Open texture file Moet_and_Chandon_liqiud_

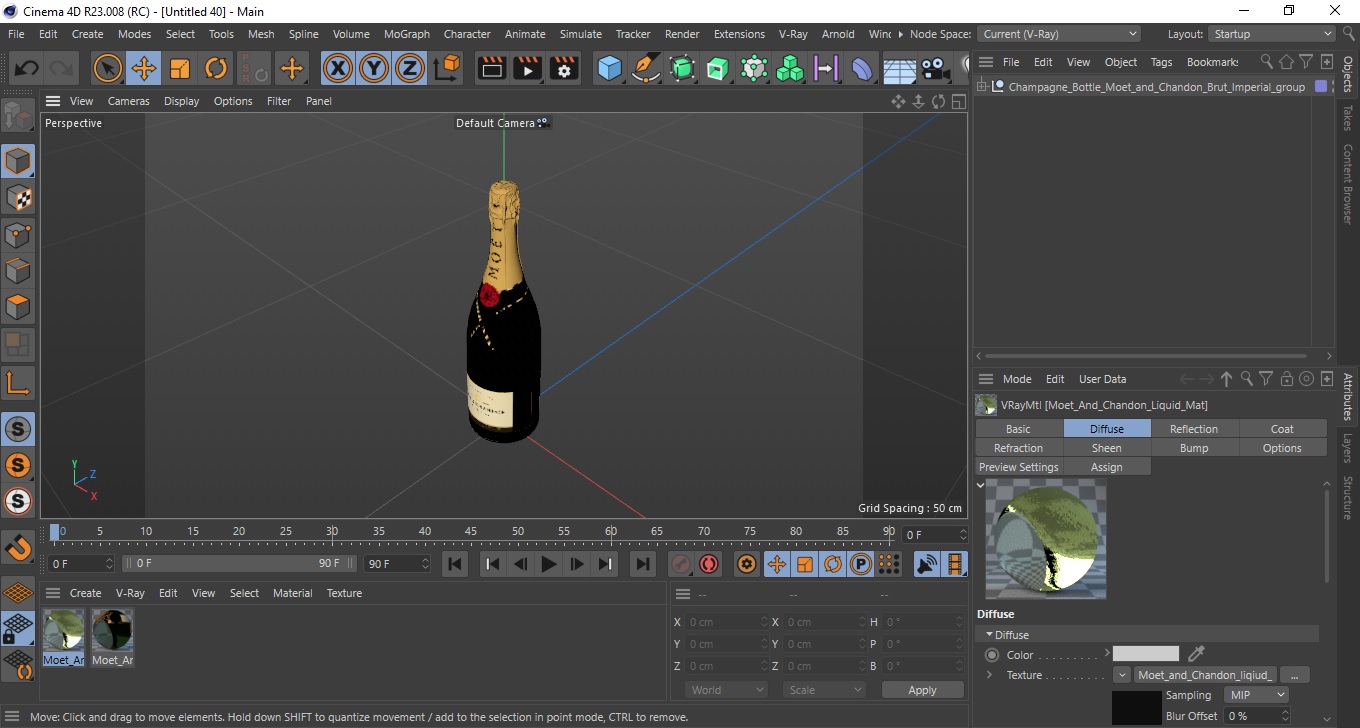click(x=1205, y=675)
